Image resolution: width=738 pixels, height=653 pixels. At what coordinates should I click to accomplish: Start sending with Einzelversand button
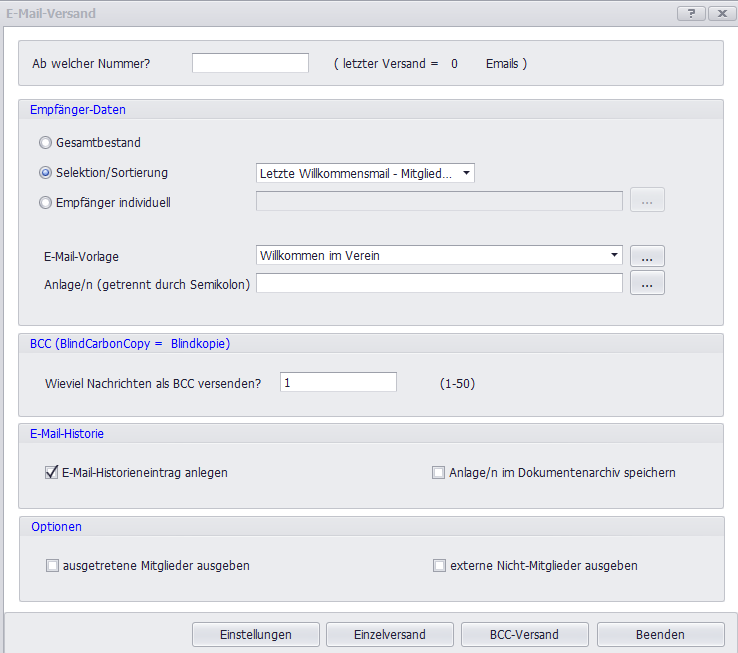pos(390,634)
